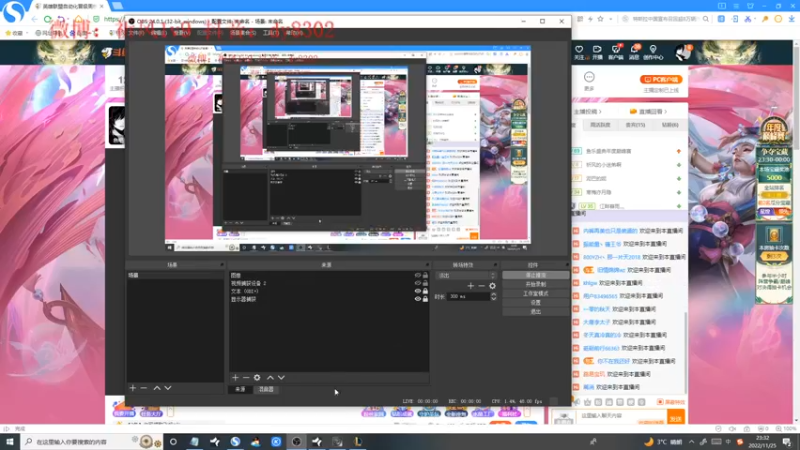Toggle lock on 视频捕获设备 2 source
This screenshot has width=800, height=450.
click(x=425, y=283)
